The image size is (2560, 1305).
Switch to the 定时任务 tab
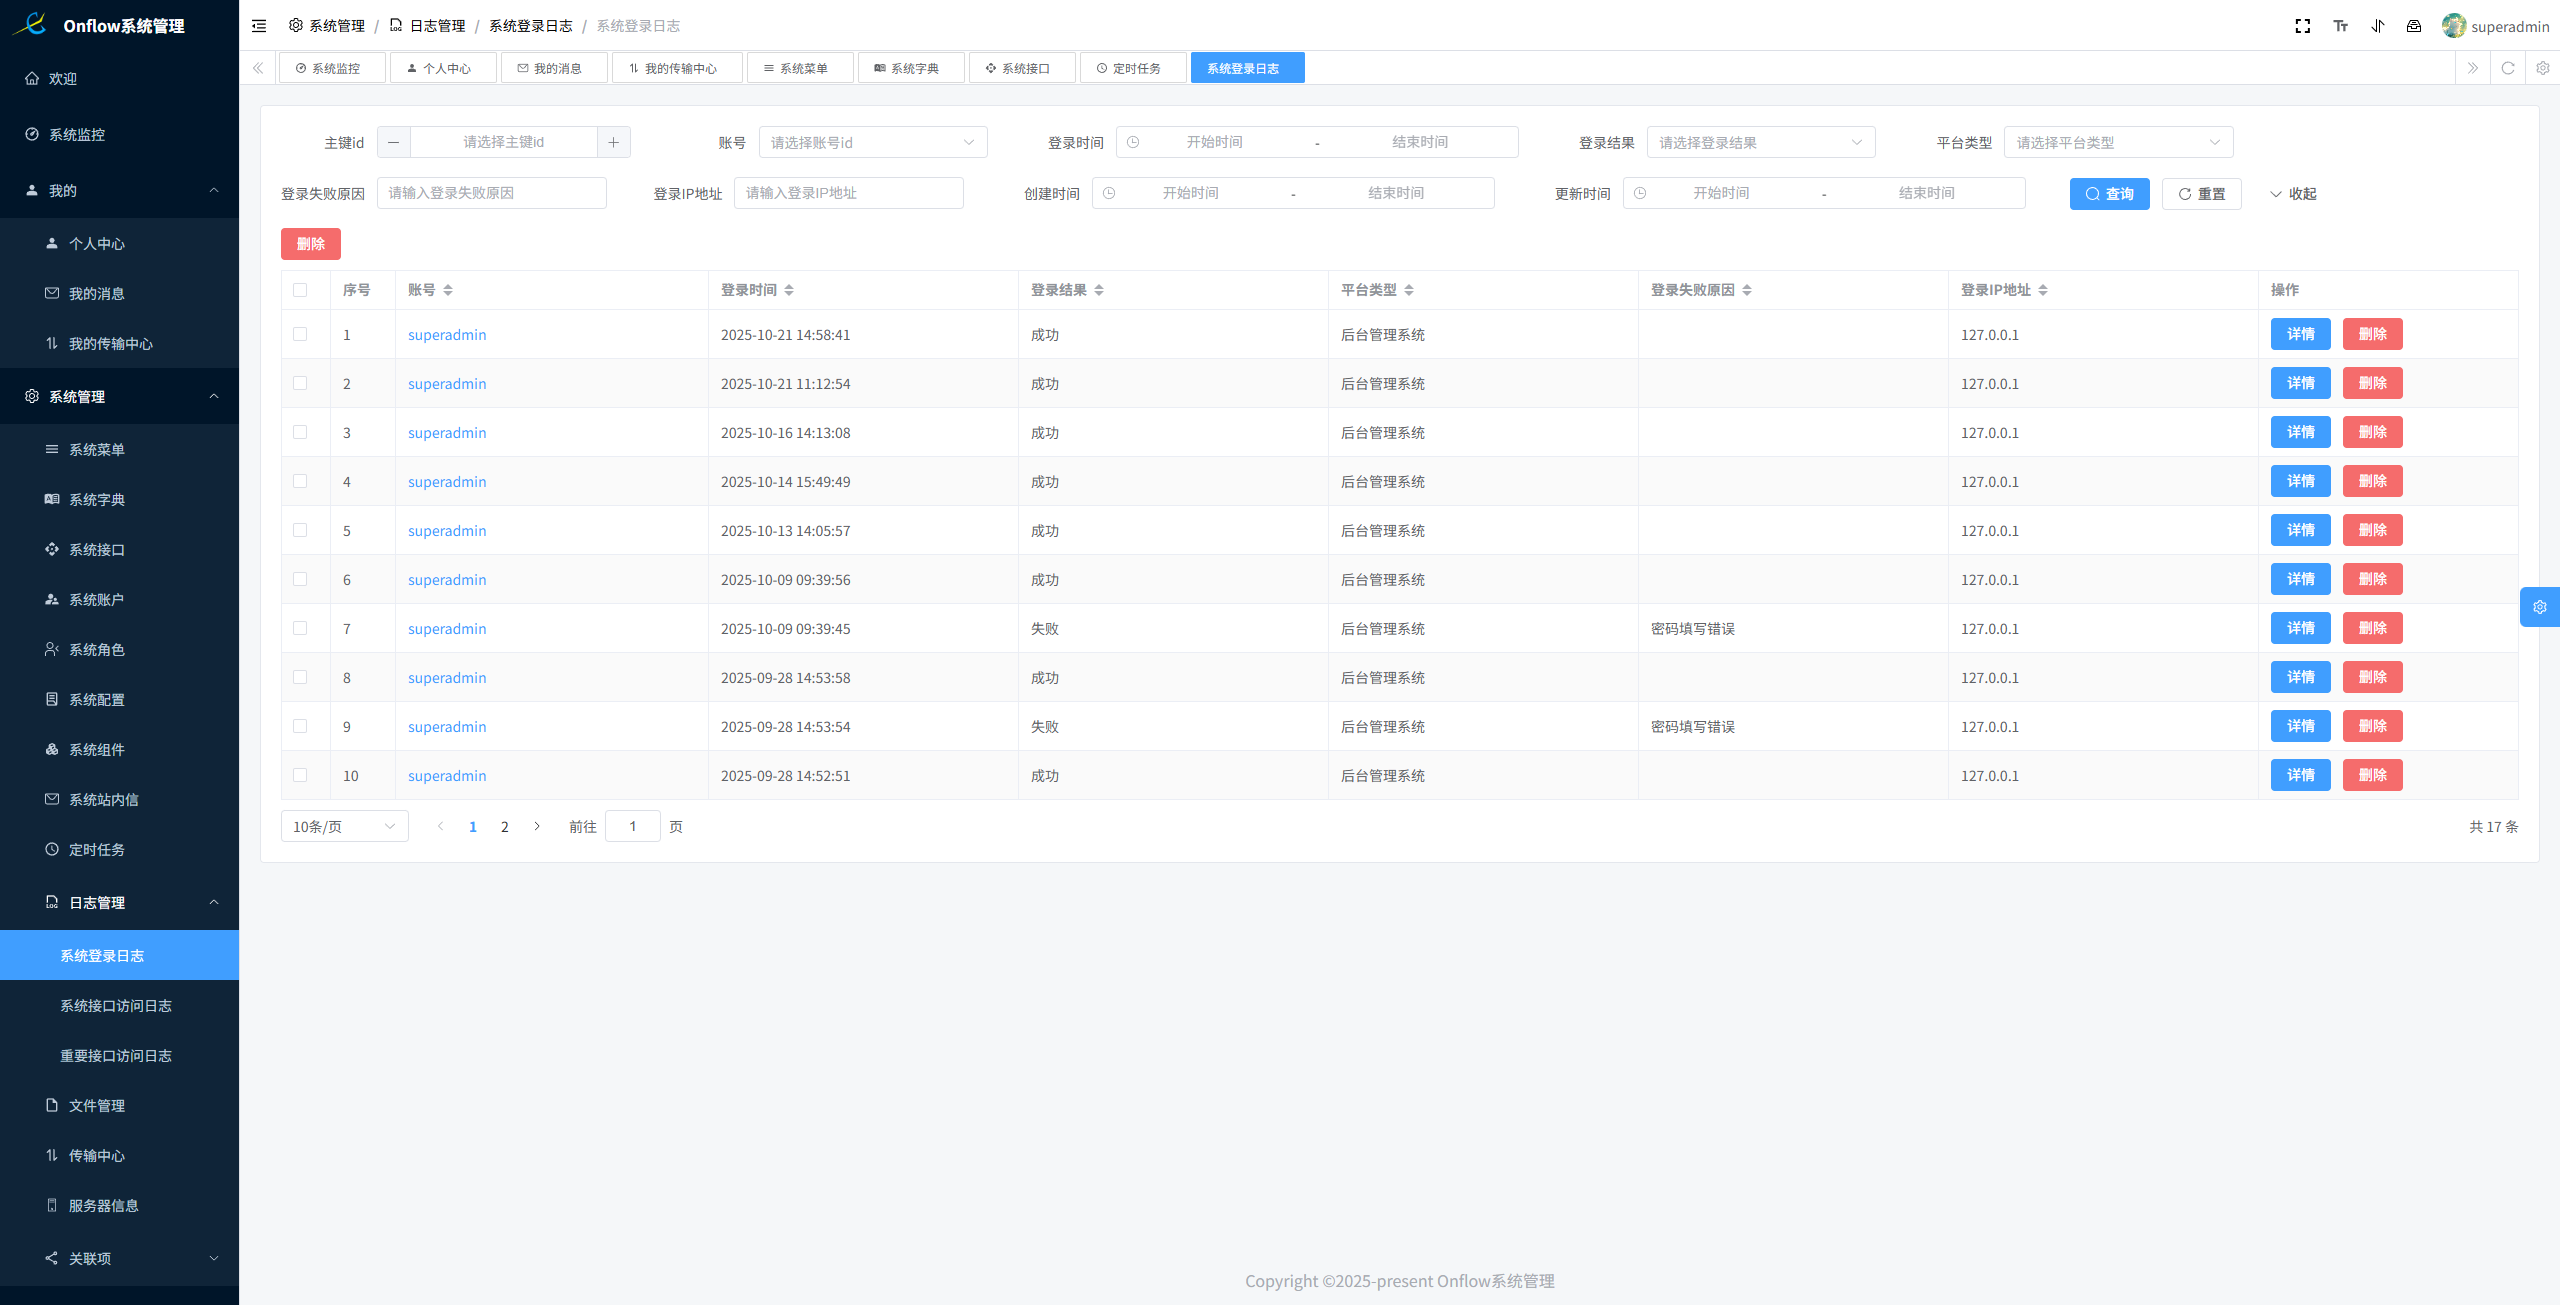click(x=1131, y=68)
